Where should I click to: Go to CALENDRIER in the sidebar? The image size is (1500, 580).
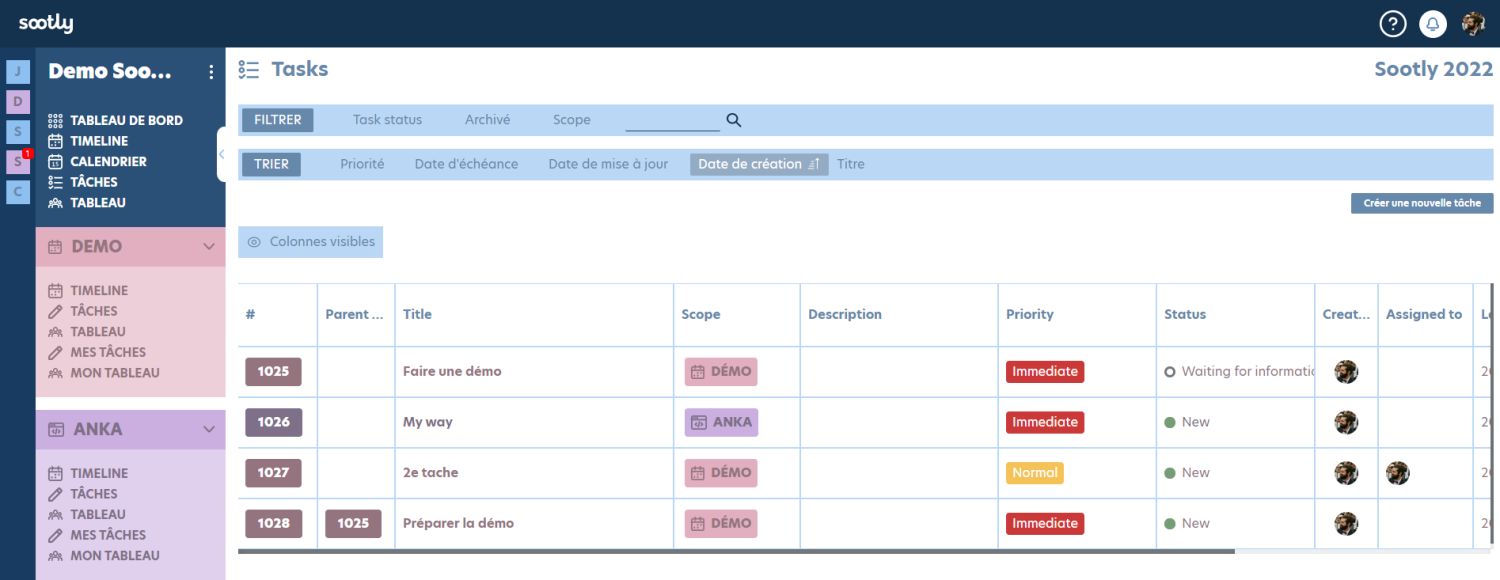pyautogui.click(x=108, y=161)
